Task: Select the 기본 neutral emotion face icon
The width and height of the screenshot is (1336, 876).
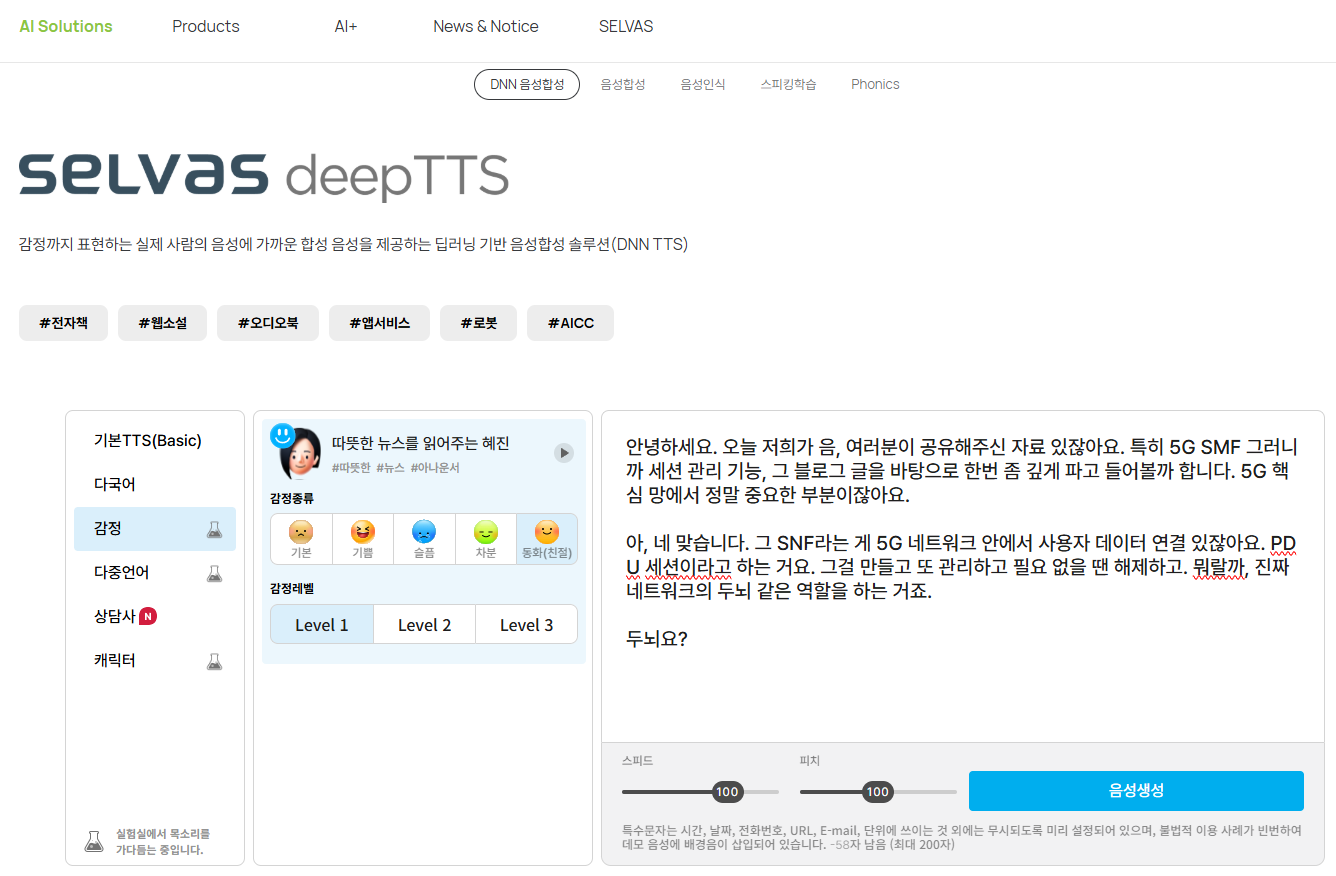Action: pyautogui.click(x=301, y=532)
